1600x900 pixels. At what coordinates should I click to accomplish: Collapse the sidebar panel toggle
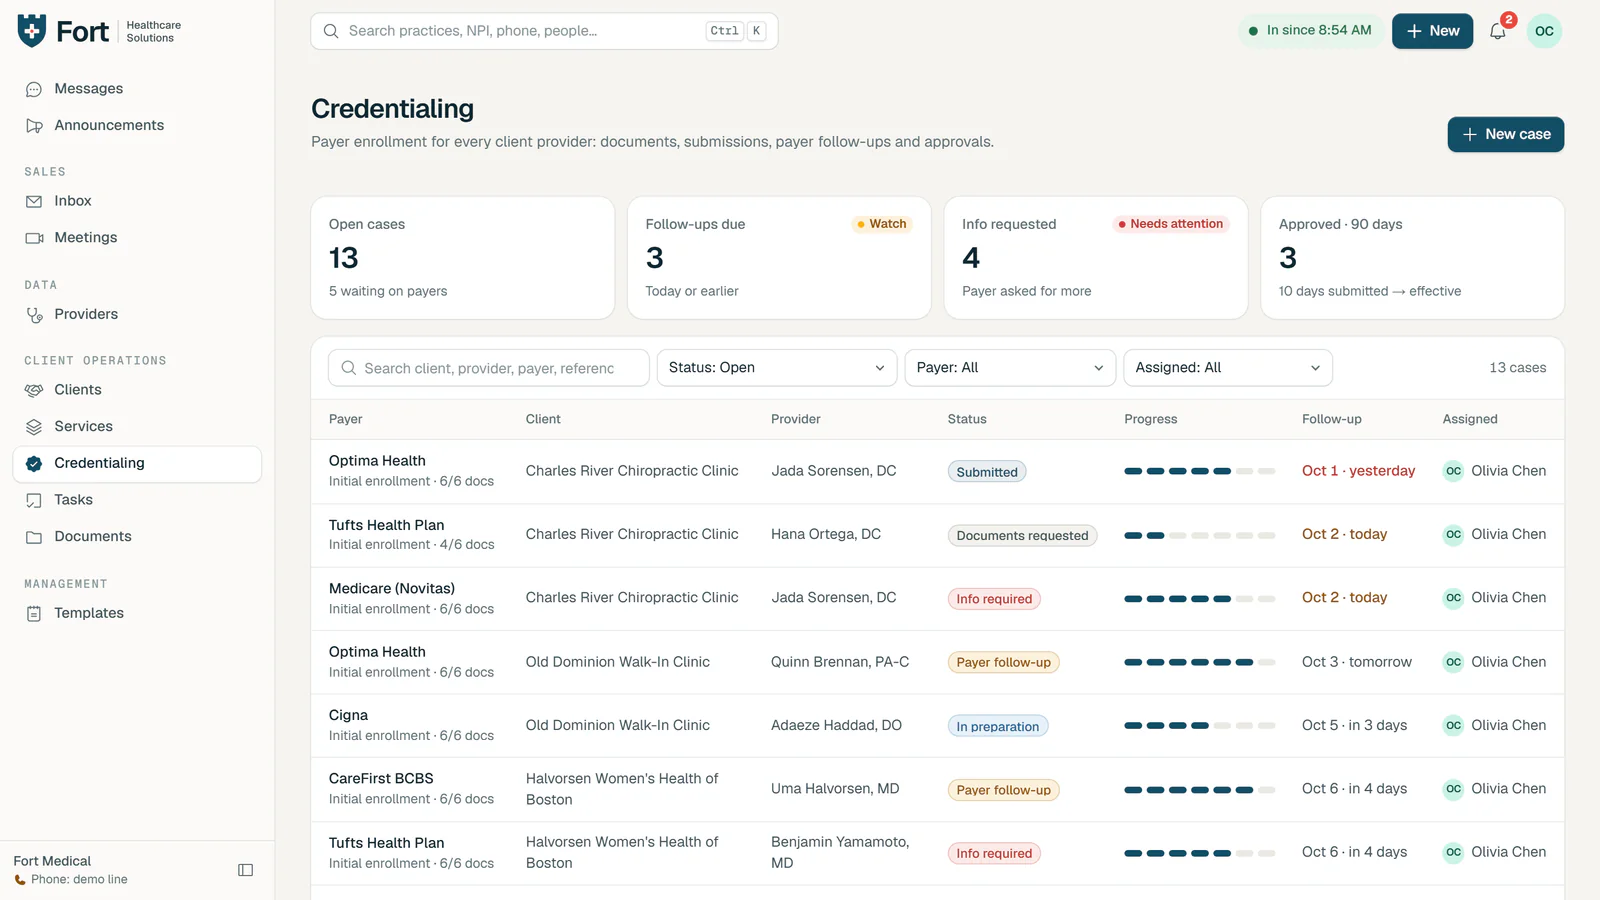tap(245, 870)
